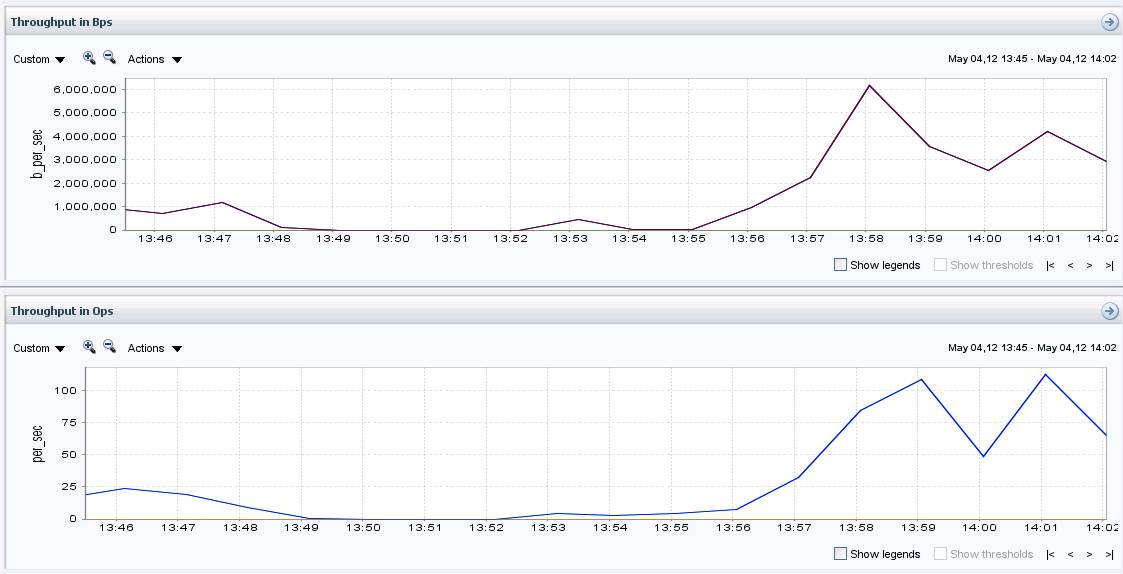Open Custom time range dropdown in Bps panel
The height and width of the screenshot is (574, 1123).
coord(39,59)
